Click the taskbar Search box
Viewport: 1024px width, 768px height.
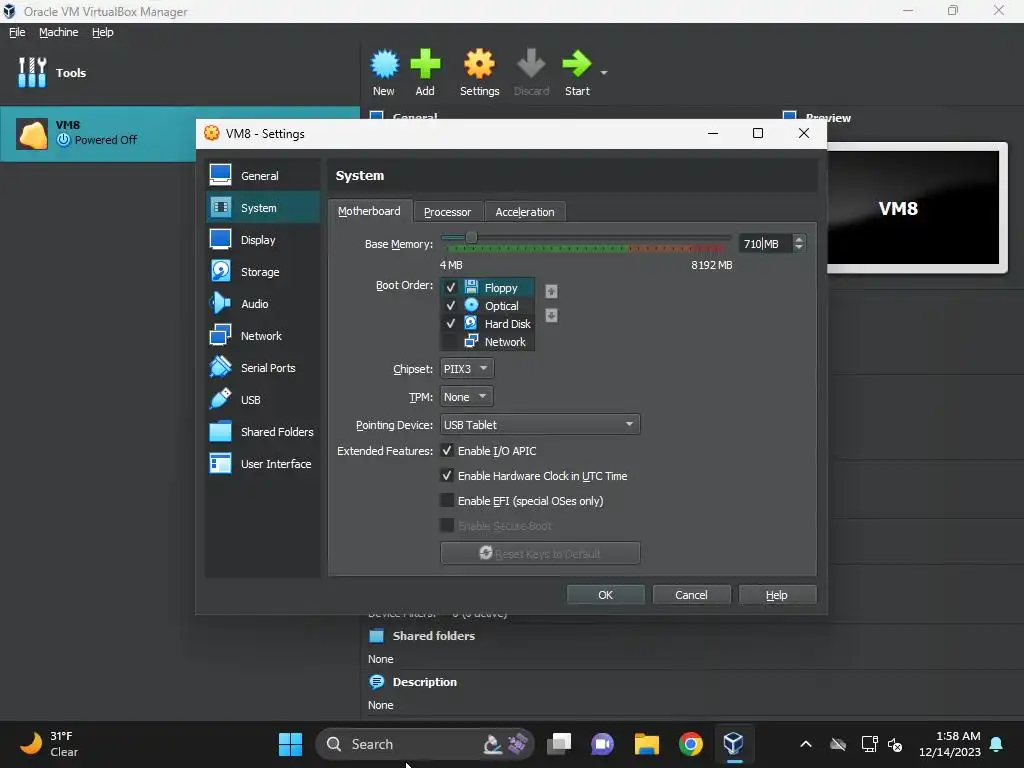424,744
